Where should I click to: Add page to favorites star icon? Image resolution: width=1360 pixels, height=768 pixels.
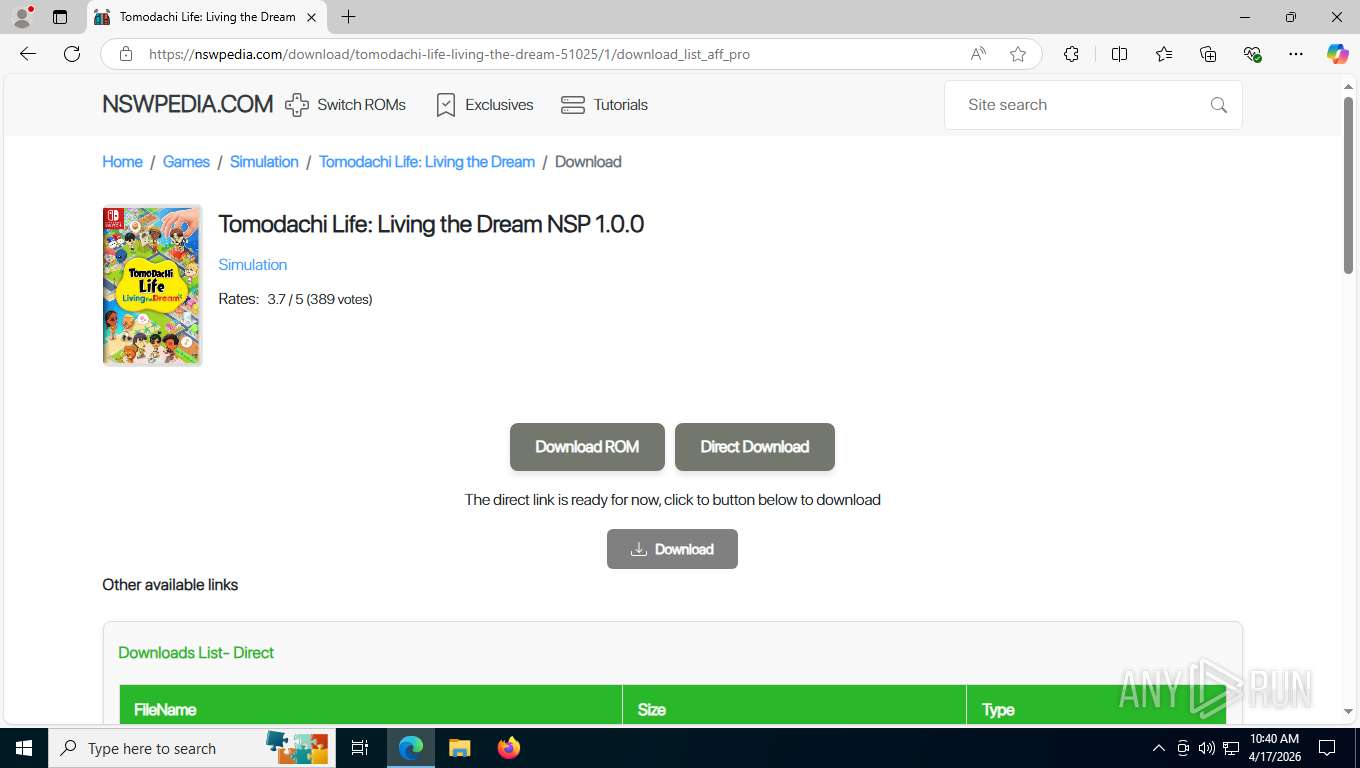1018,54
